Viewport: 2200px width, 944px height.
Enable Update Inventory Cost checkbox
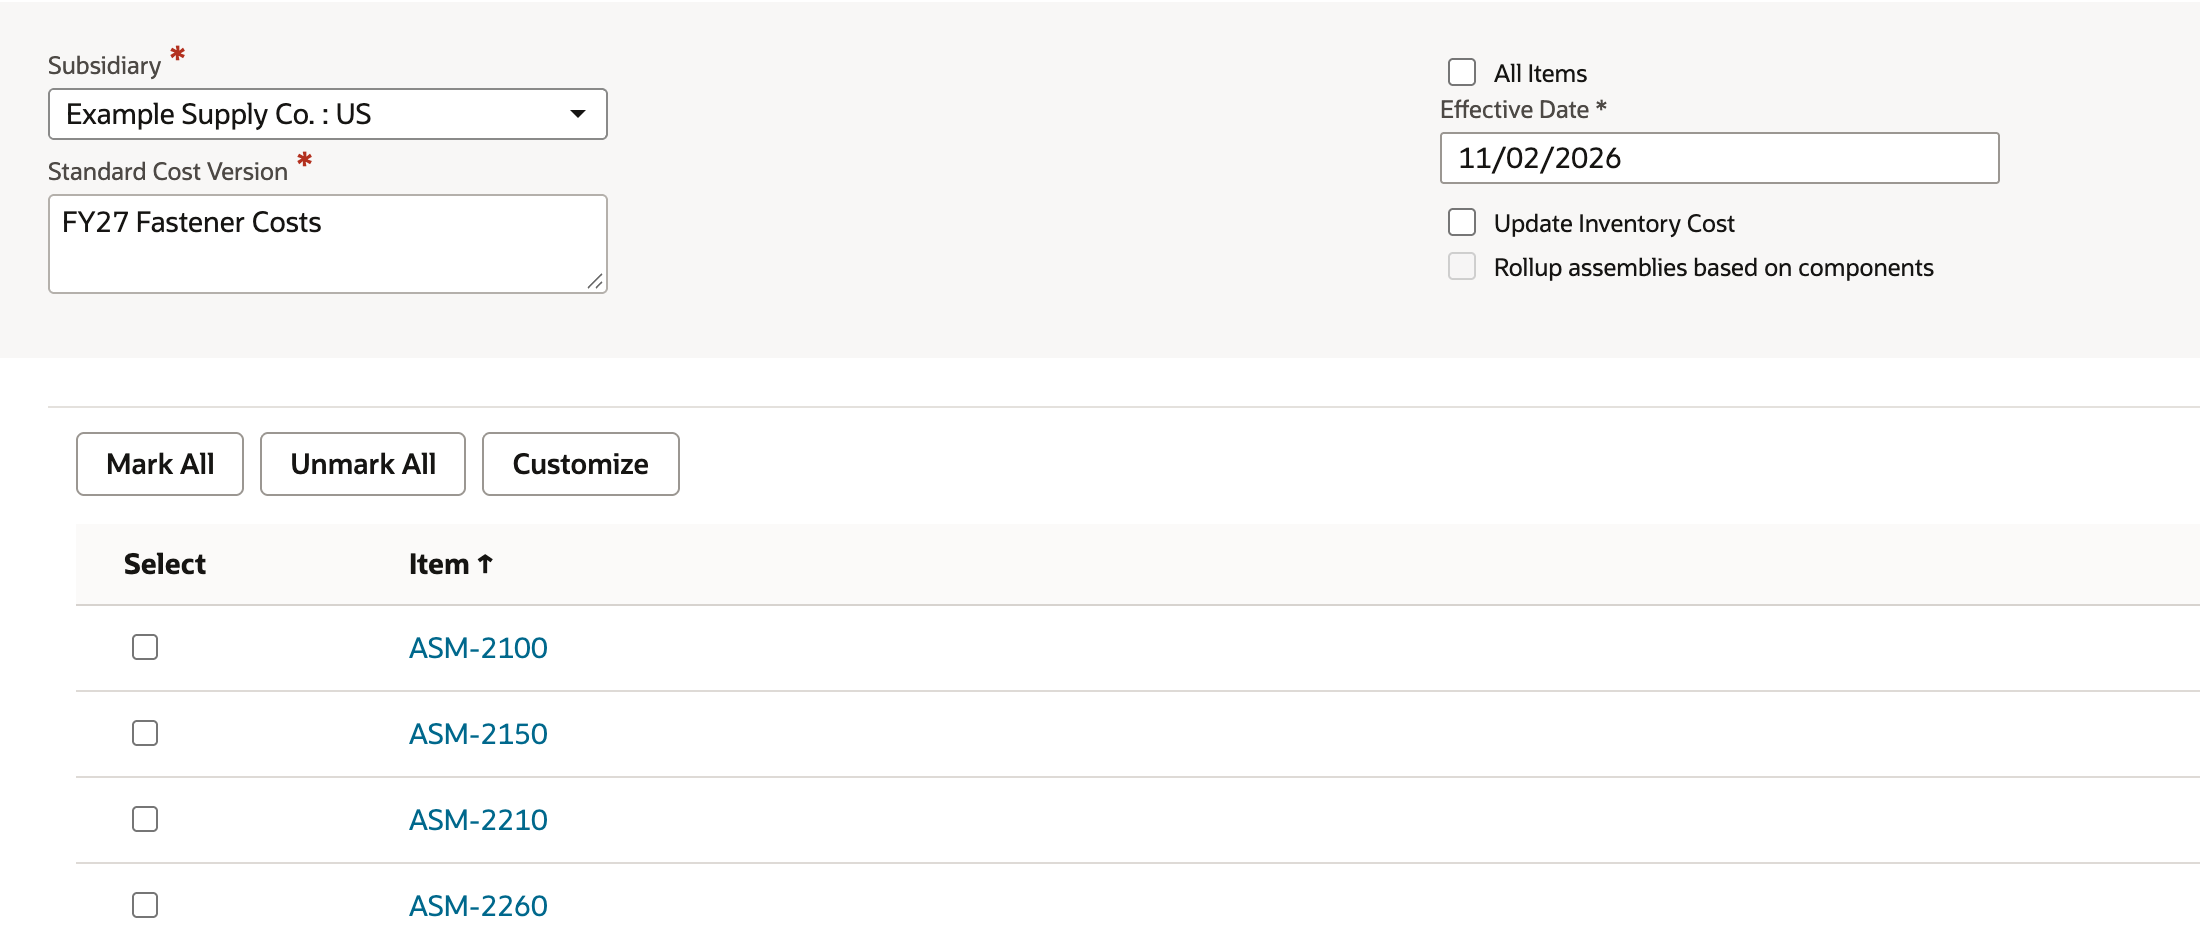click(x=1462, y=222)
